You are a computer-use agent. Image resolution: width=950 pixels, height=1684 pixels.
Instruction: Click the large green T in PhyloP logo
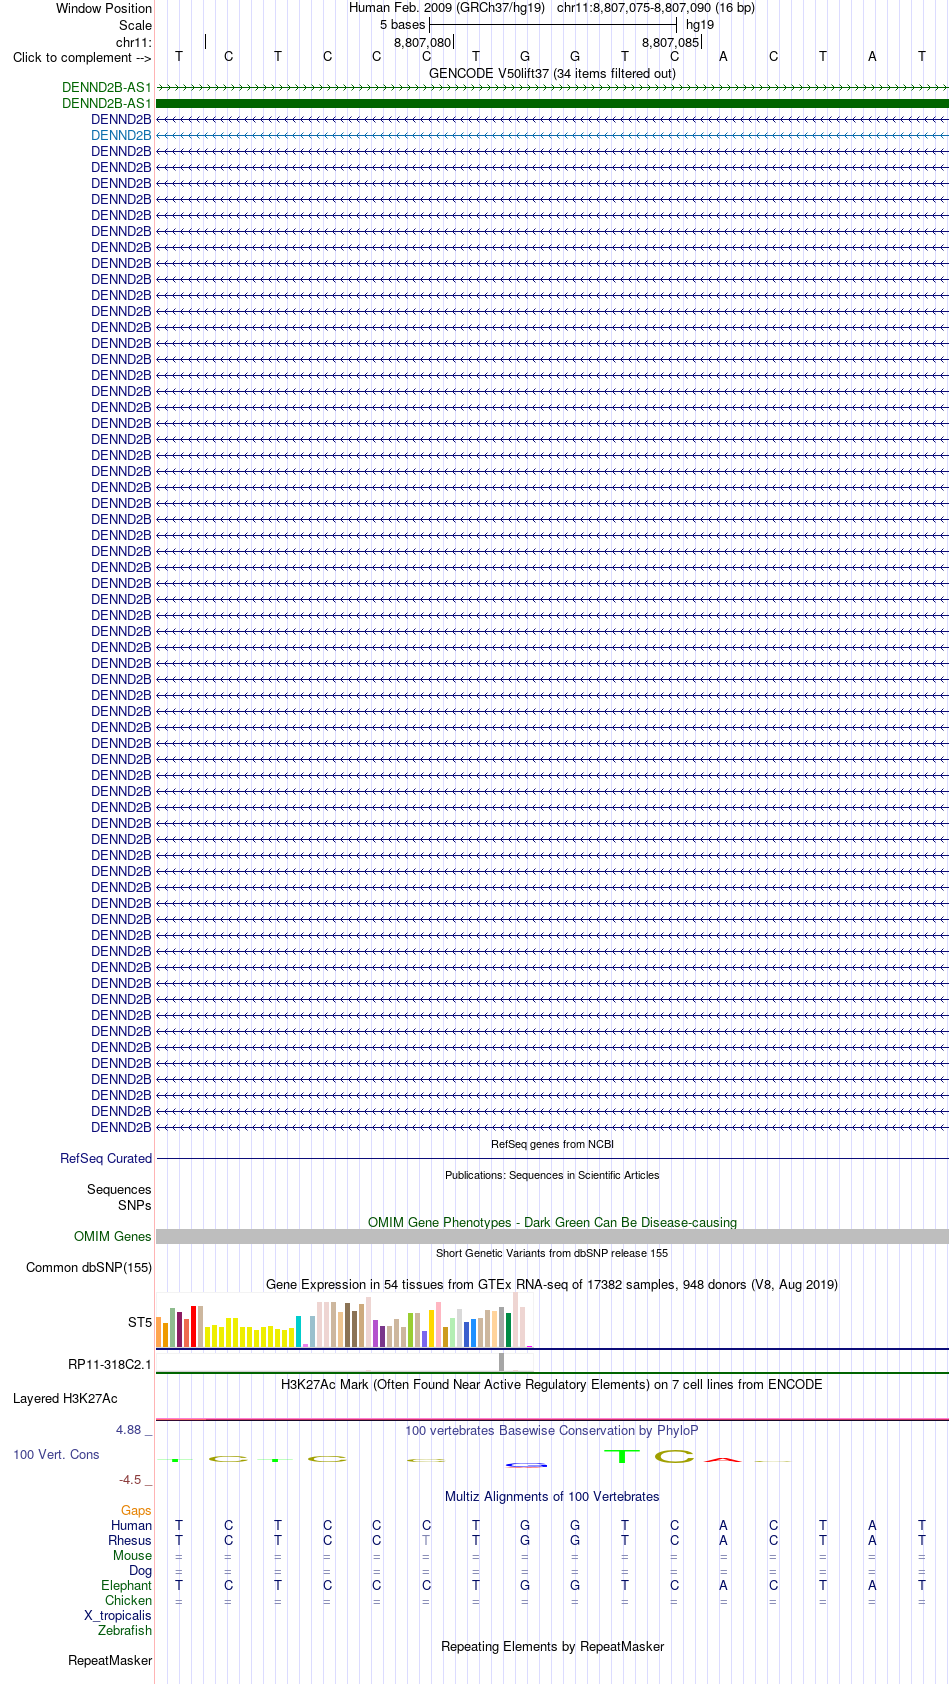tap(622, 1456)
